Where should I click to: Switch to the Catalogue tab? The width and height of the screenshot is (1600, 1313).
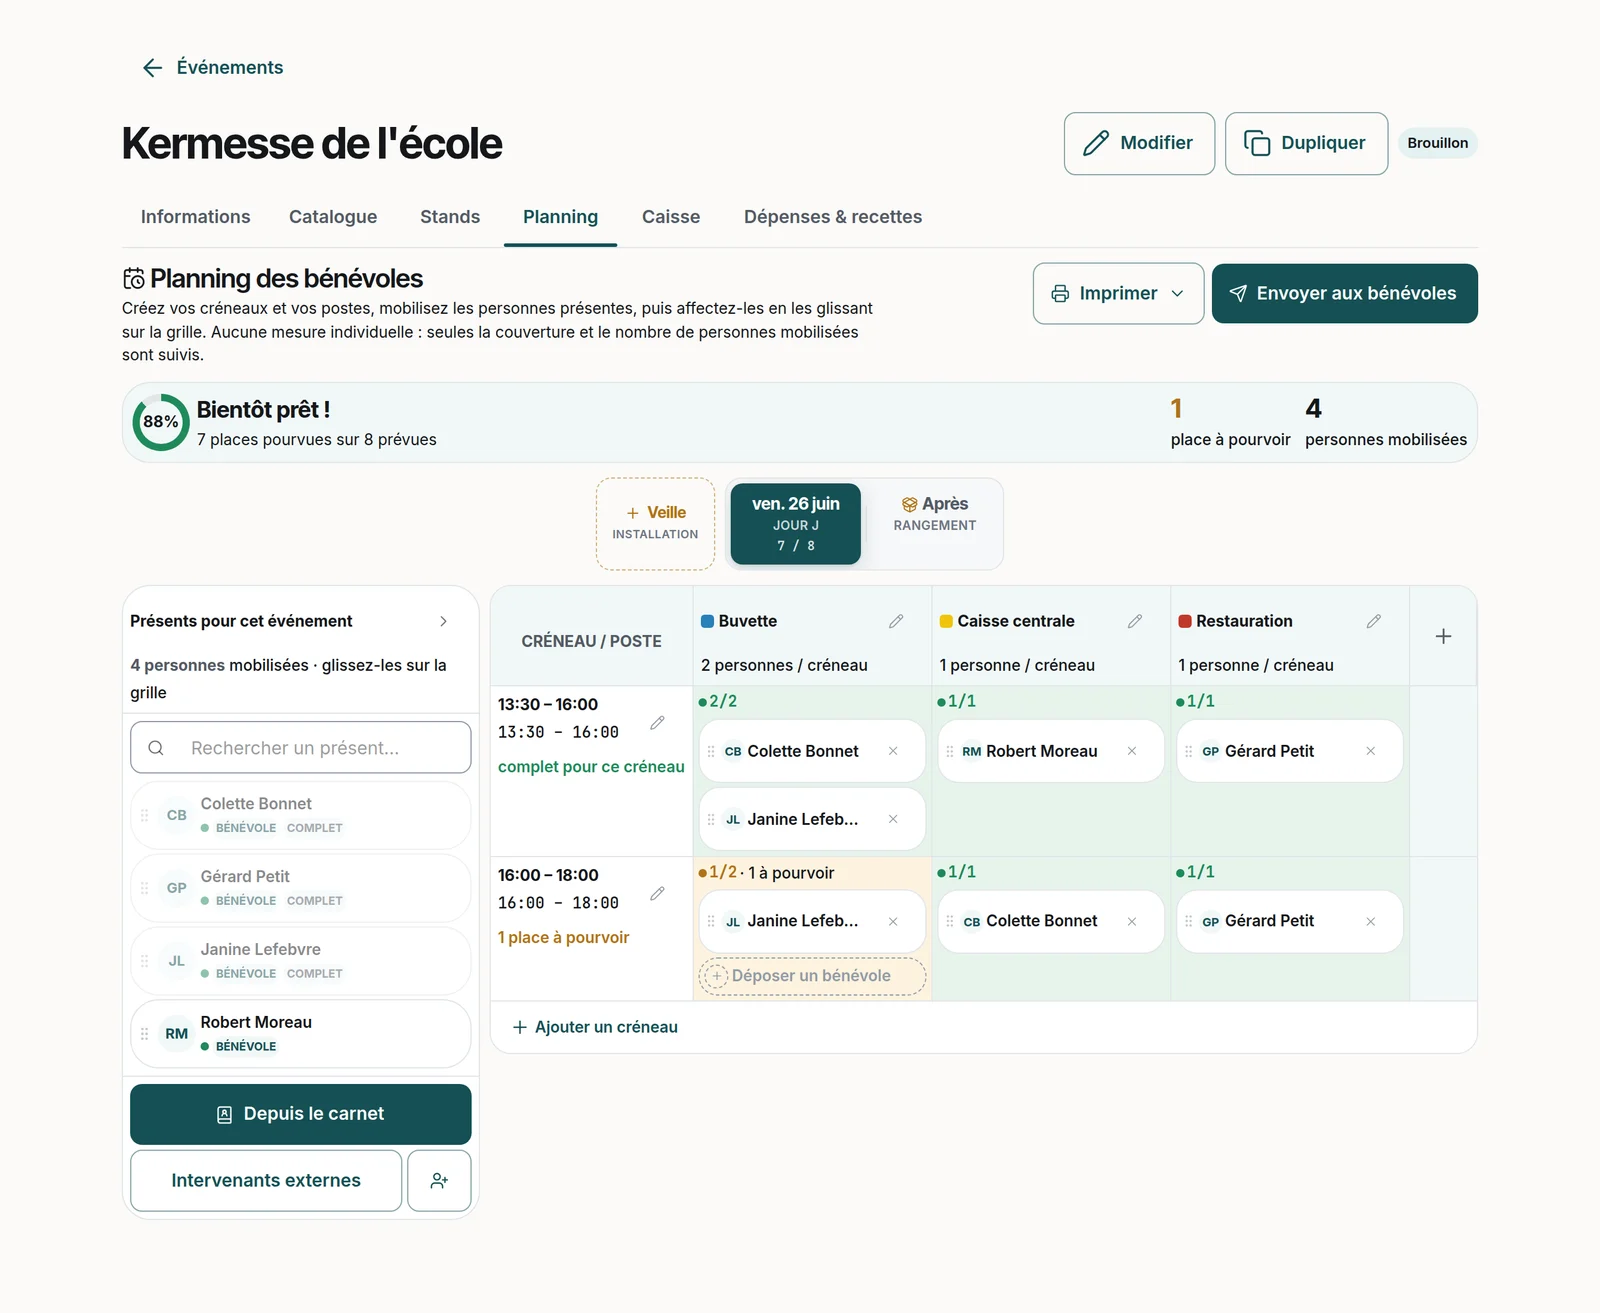pyautogui.click(x=333, y=217)
